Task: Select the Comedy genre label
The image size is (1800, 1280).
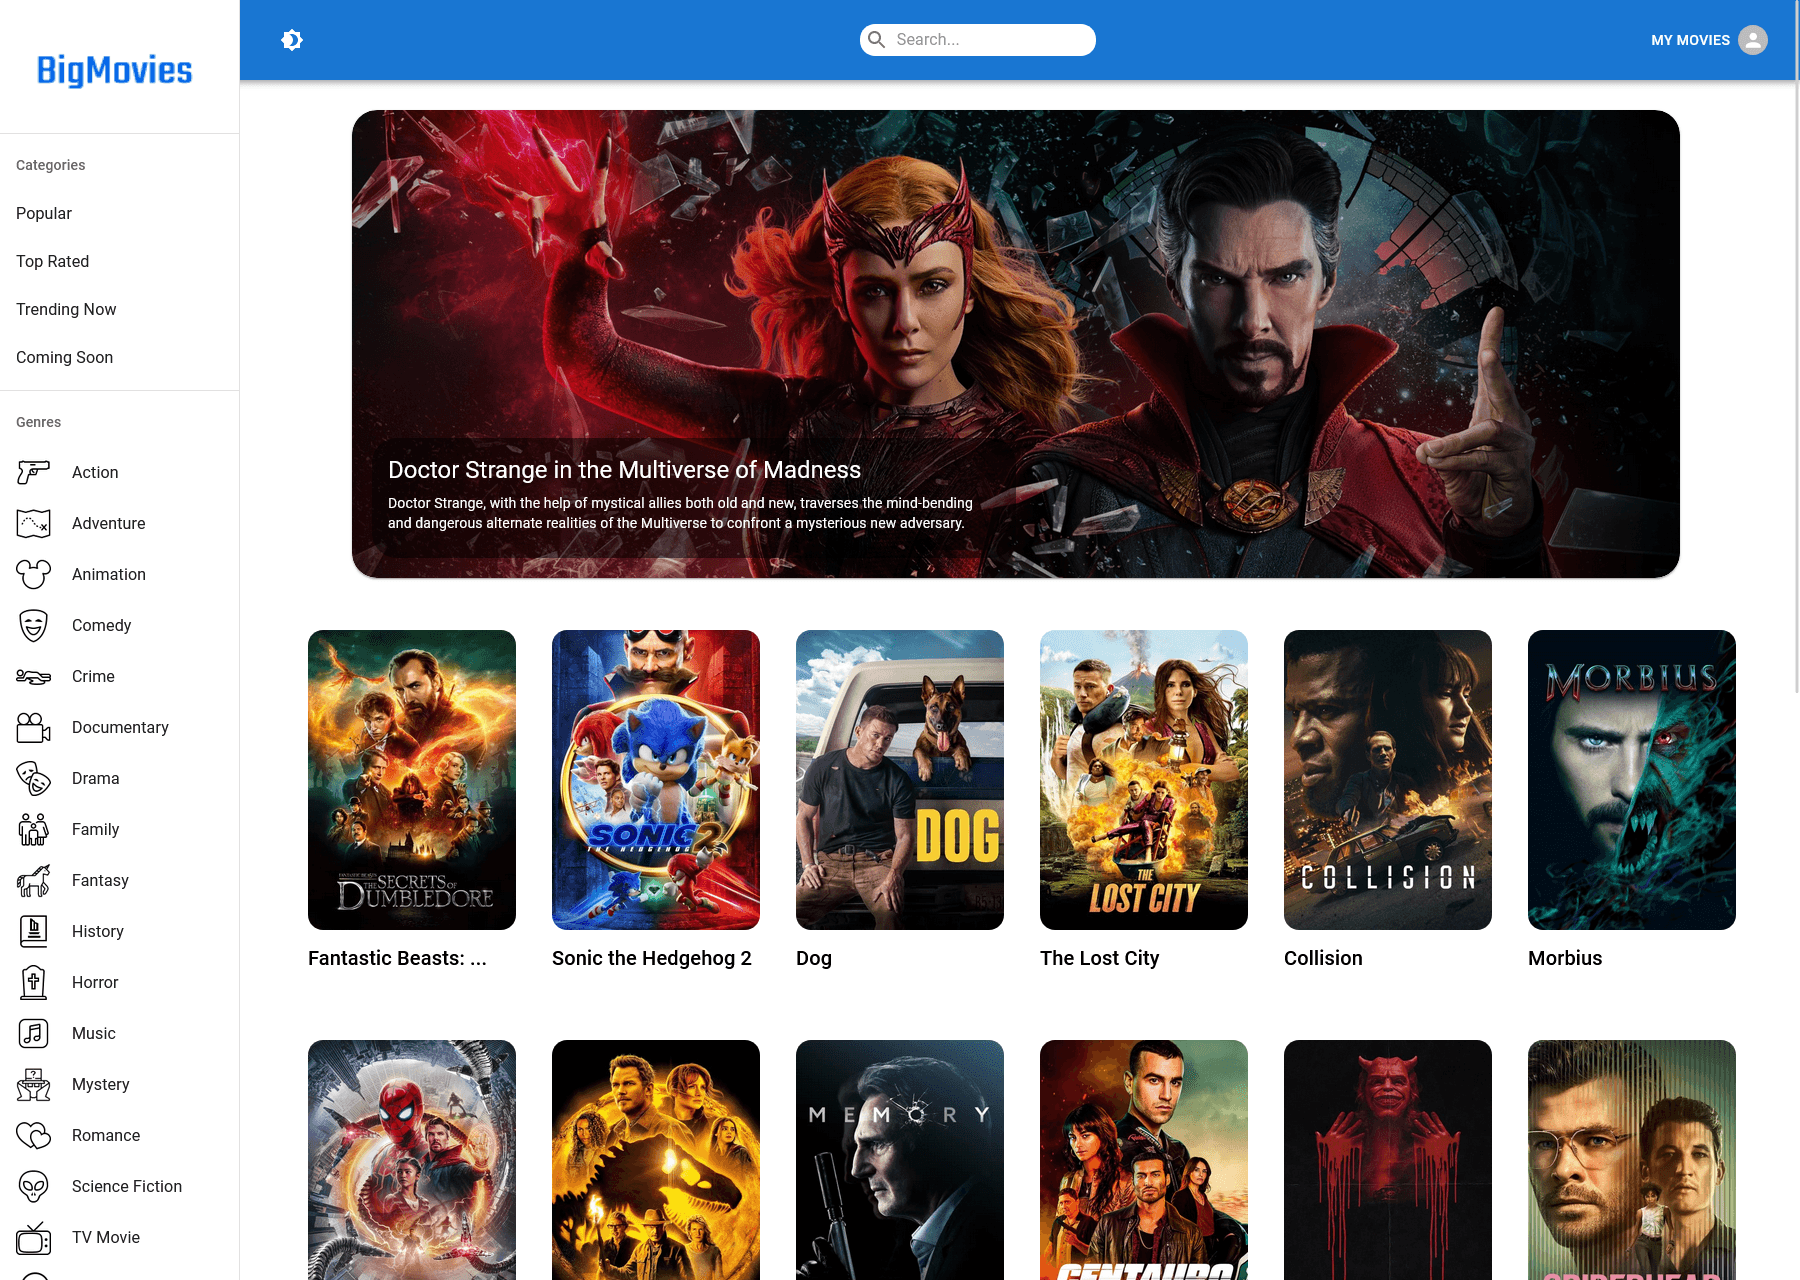Action: pyautogui.click(x=101, y=625)
